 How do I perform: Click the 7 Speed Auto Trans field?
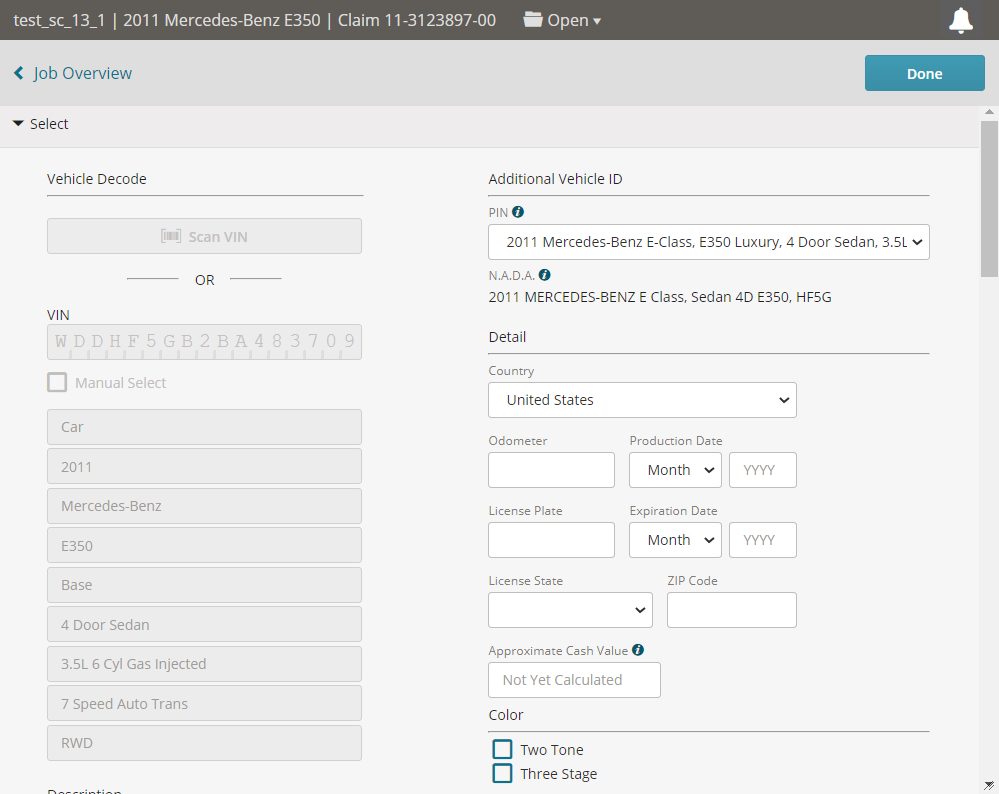pyautogui.click(x=205, y=704)
